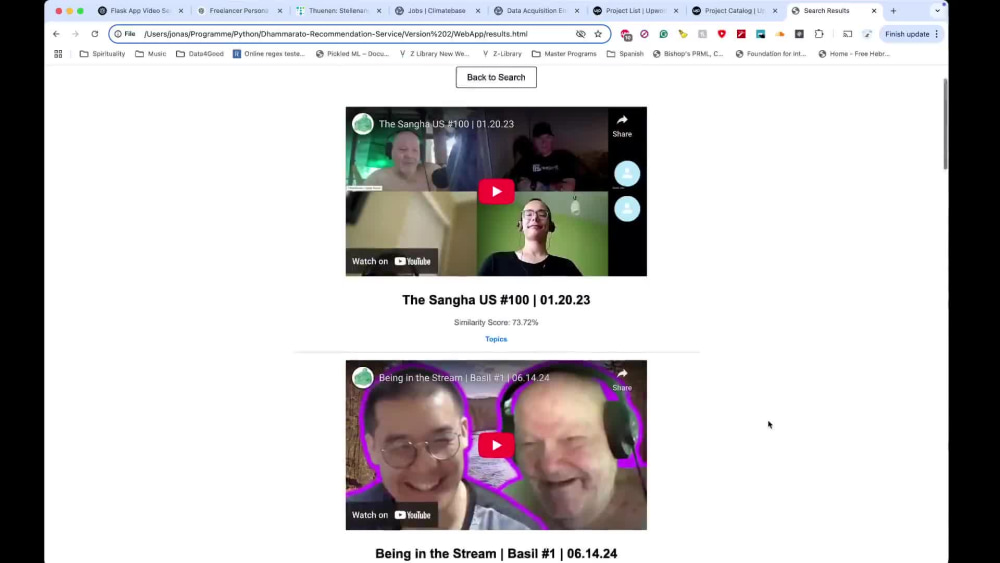Open the pink blocked-circle extension
The width and height of the screenshot is (1000, 563).
tap(644, 34)
